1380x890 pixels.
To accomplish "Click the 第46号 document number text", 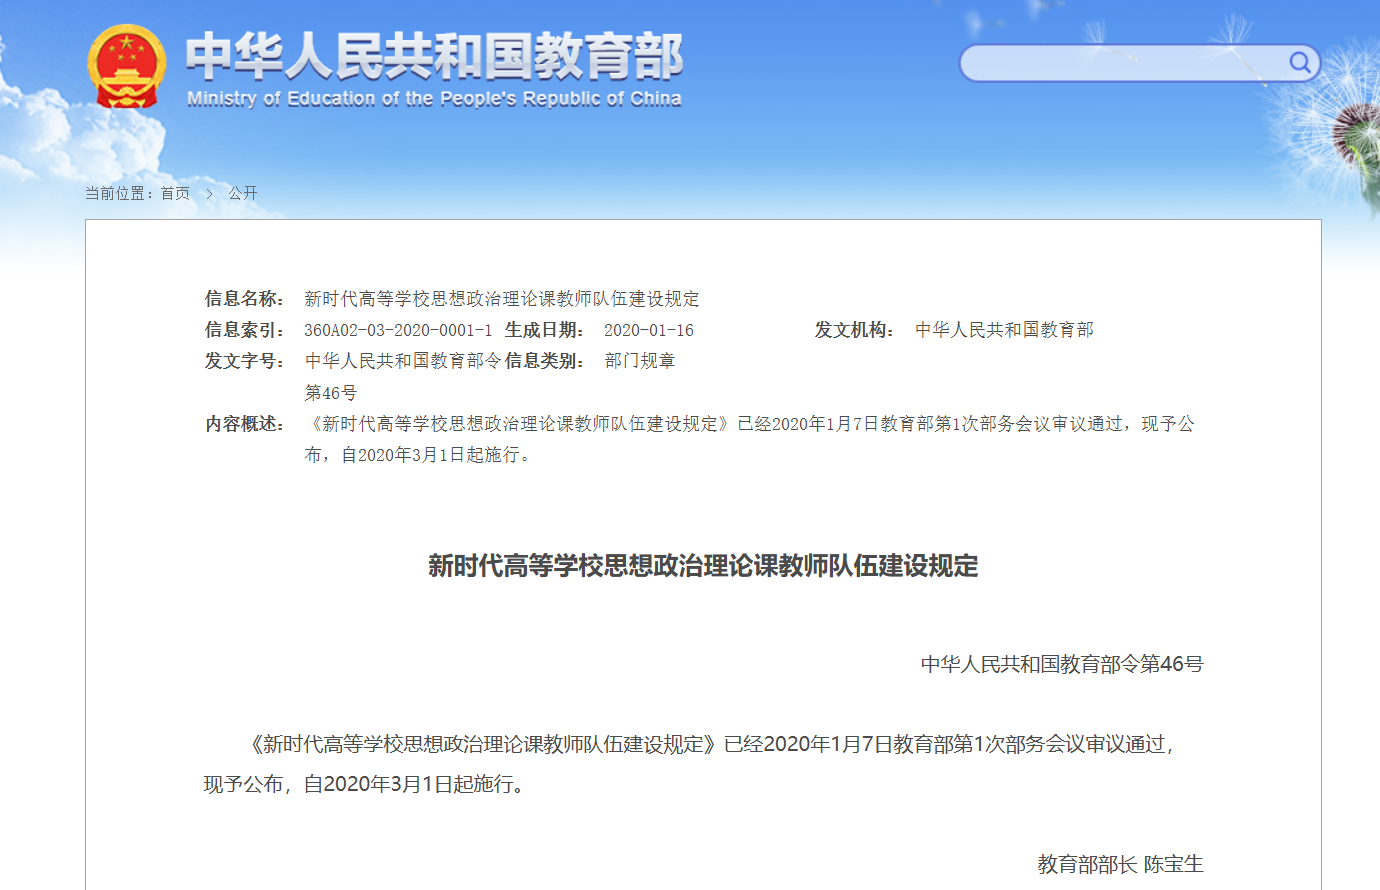I will click(x=331, y=393).
